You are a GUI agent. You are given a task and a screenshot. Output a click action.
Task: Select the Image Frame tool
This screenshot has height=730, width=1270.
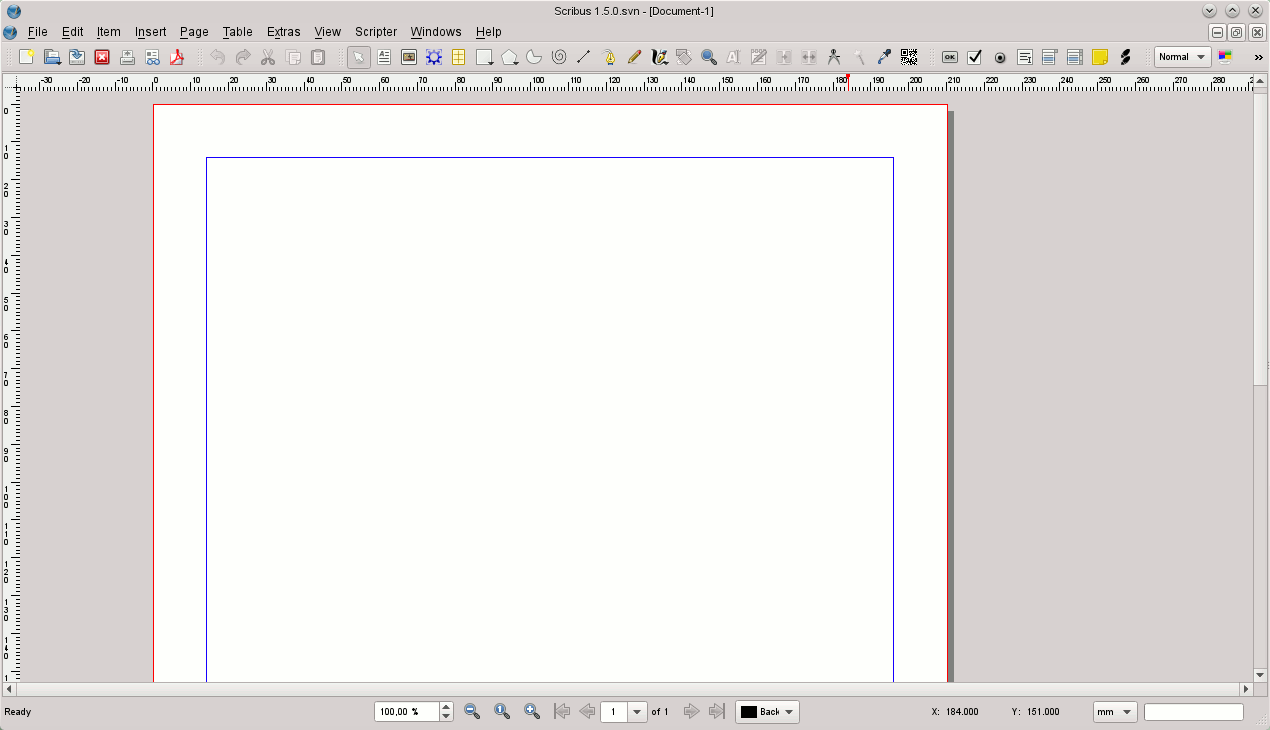pyautogui.click(x=409, y=57)
